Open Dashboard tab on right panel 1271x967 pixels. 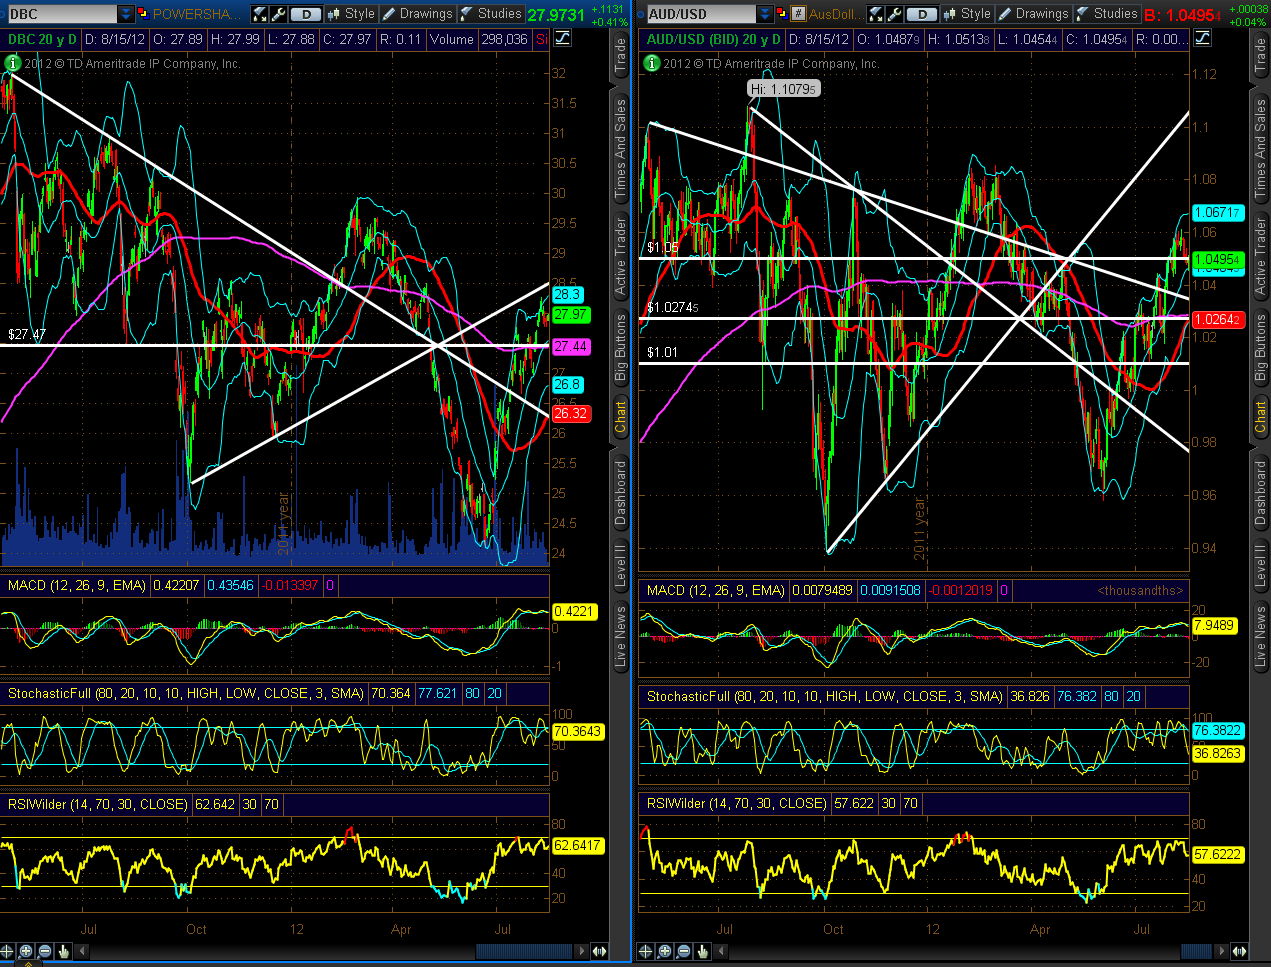point(1260,492)
